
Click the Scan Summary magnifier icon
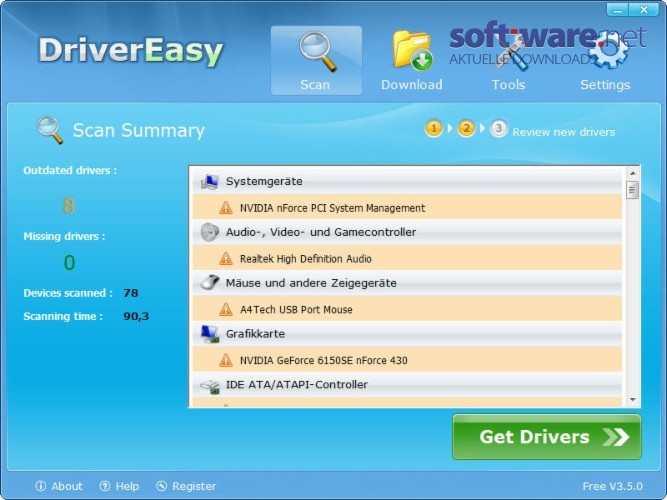[x=50, y=130]
